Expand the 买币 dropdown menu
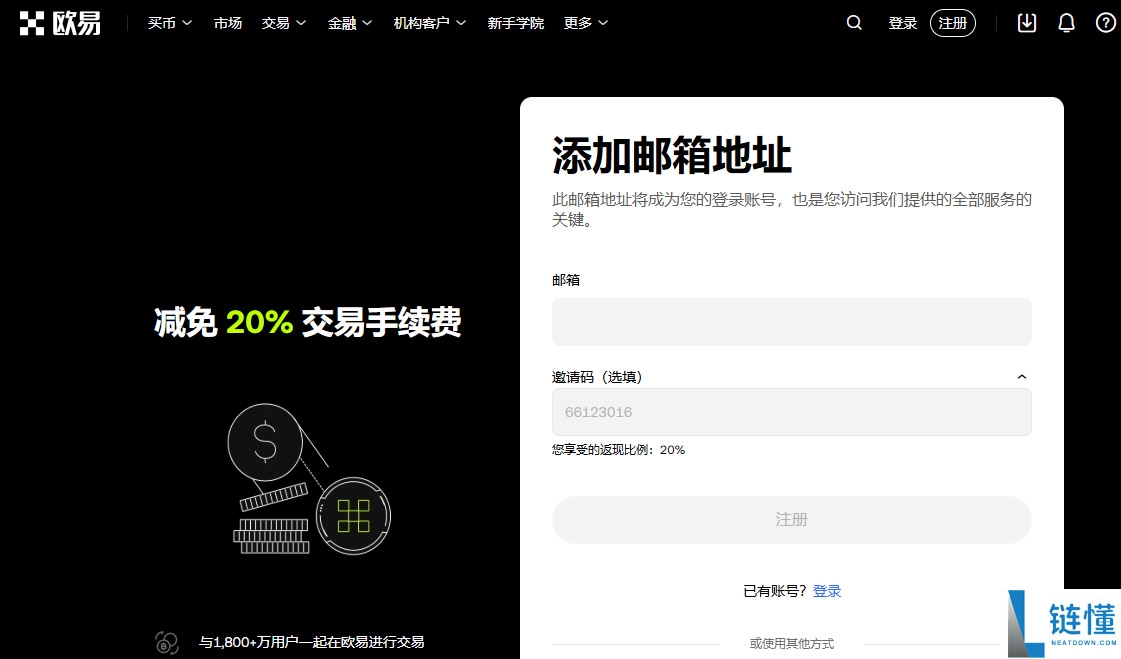Viewport: 1121px width, 659px height. (168, 22)
